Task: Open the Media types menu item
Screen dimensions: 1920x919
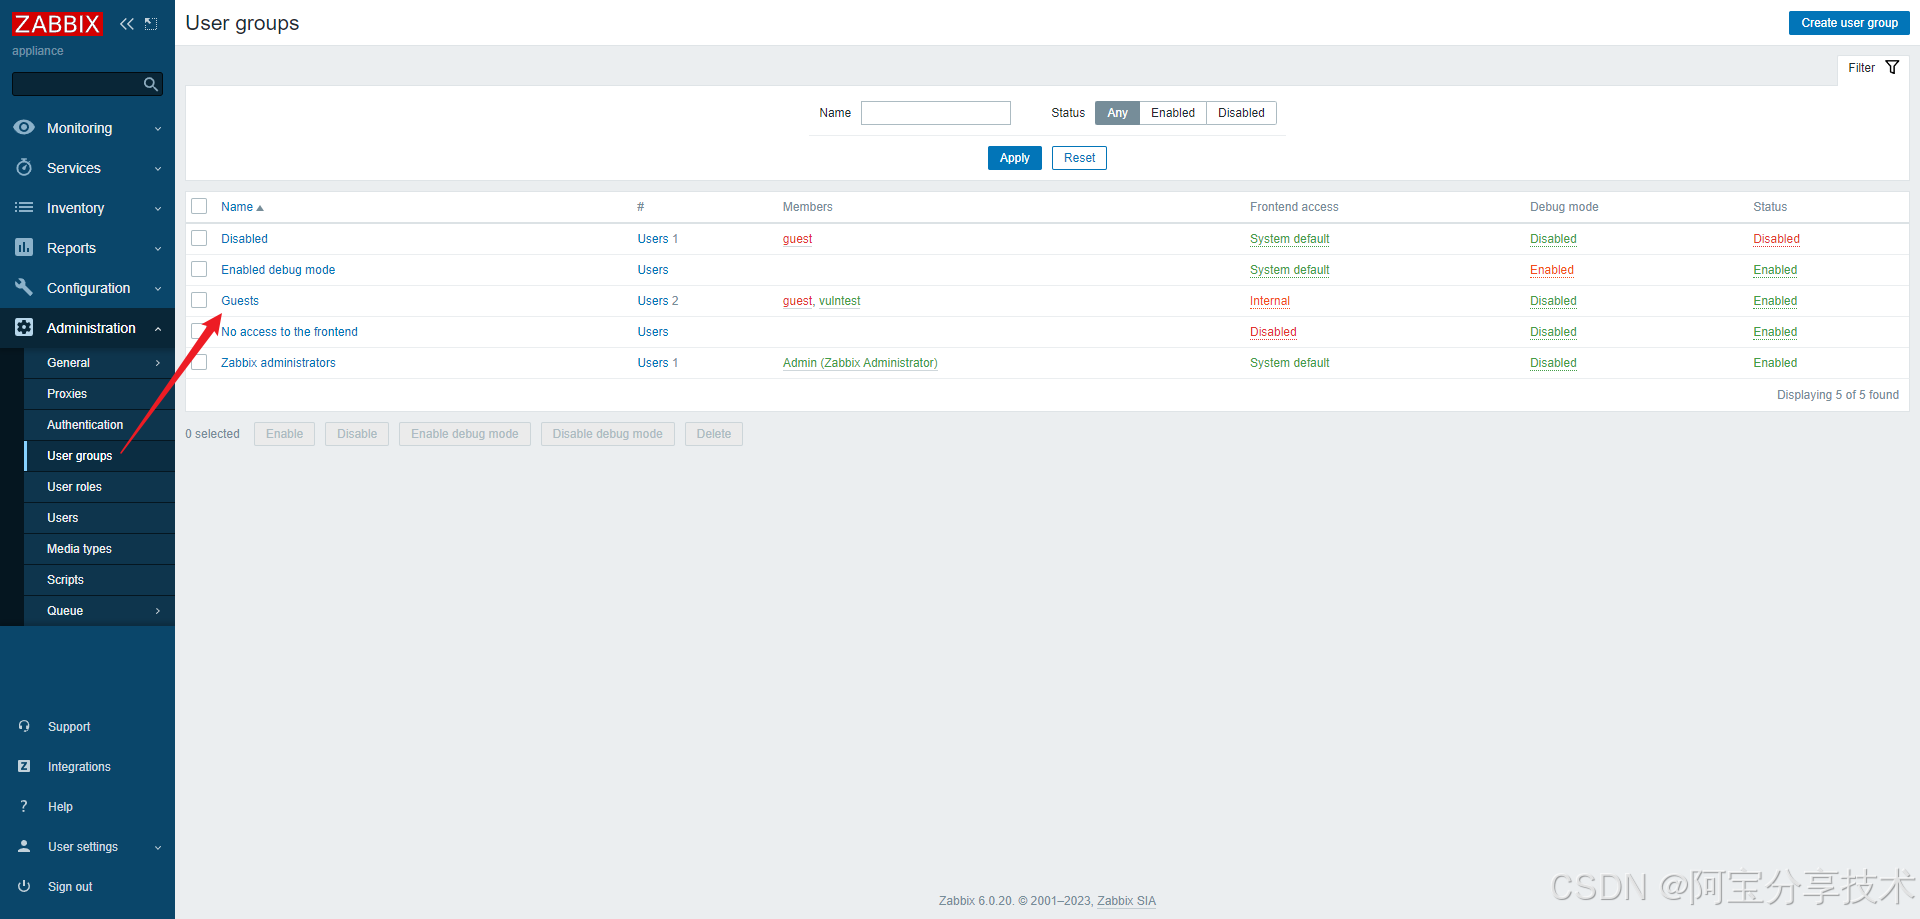Action: click(99, 549)
